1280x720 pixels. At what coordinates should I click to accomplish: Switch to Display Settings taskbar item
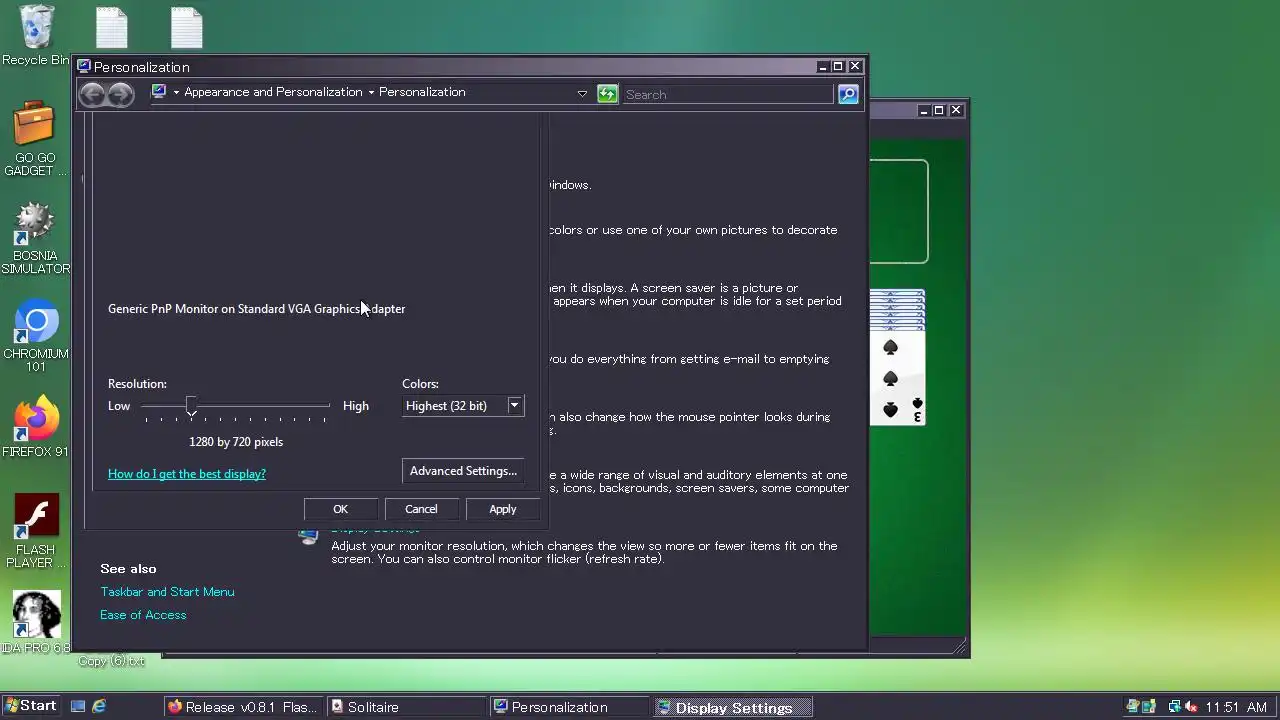[x=732, y=707]
